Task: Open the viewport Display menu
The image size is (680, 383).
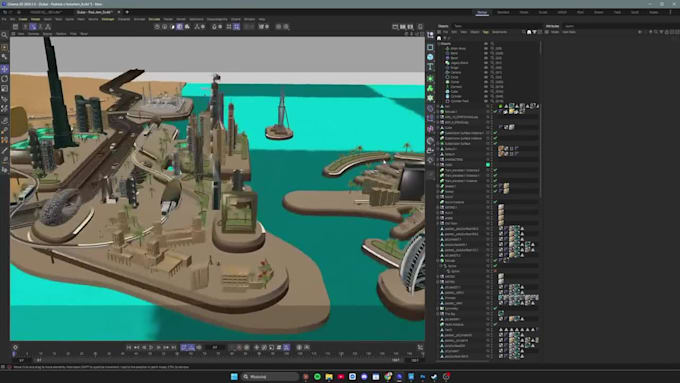Action: pyautogui.click(x=47, y=33)
